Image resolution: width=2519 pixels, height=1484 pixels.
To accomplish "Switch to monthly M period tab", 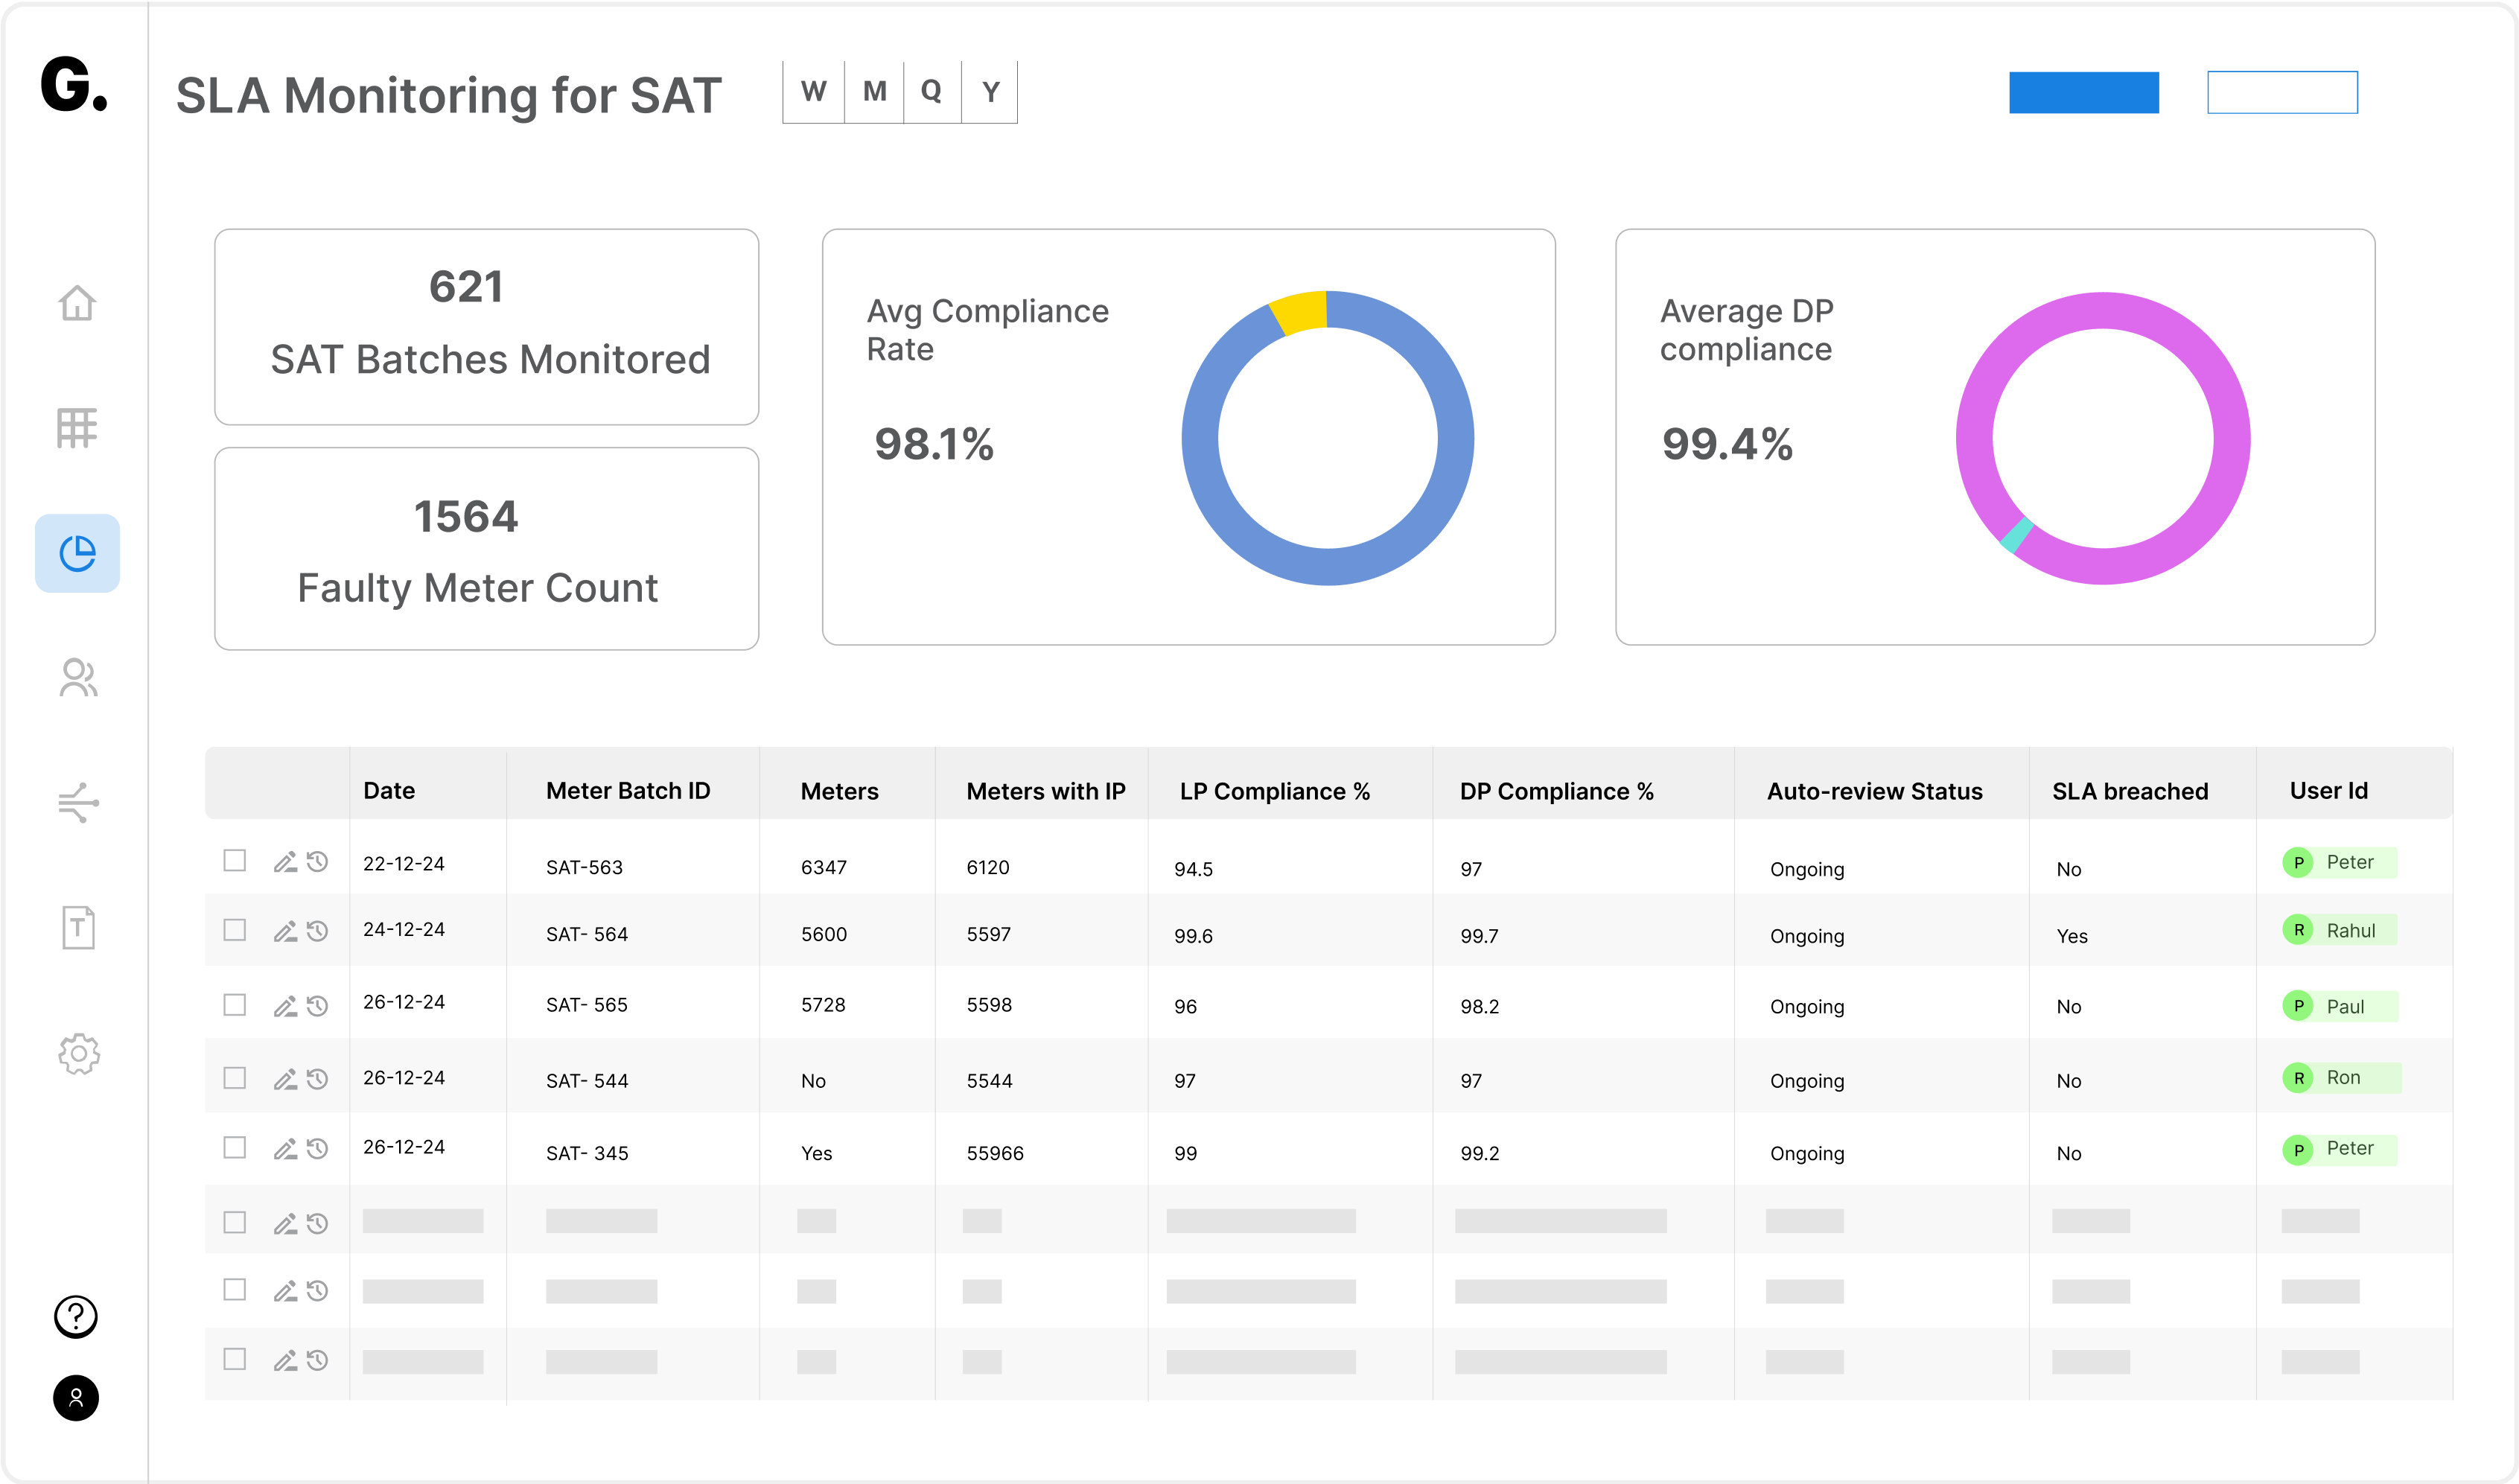I will click(874, 92).
